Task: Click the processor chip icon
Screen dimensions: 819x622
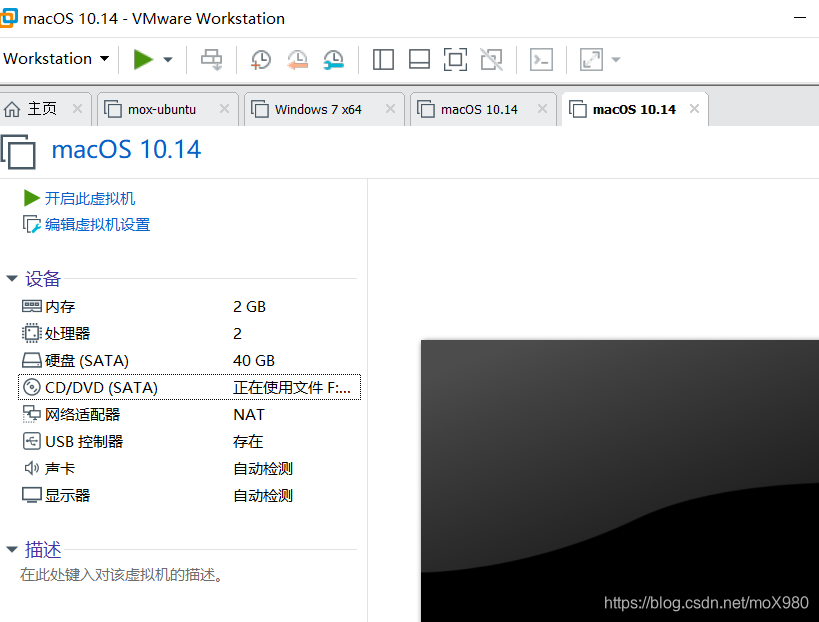Action: (x=31, y=333)
